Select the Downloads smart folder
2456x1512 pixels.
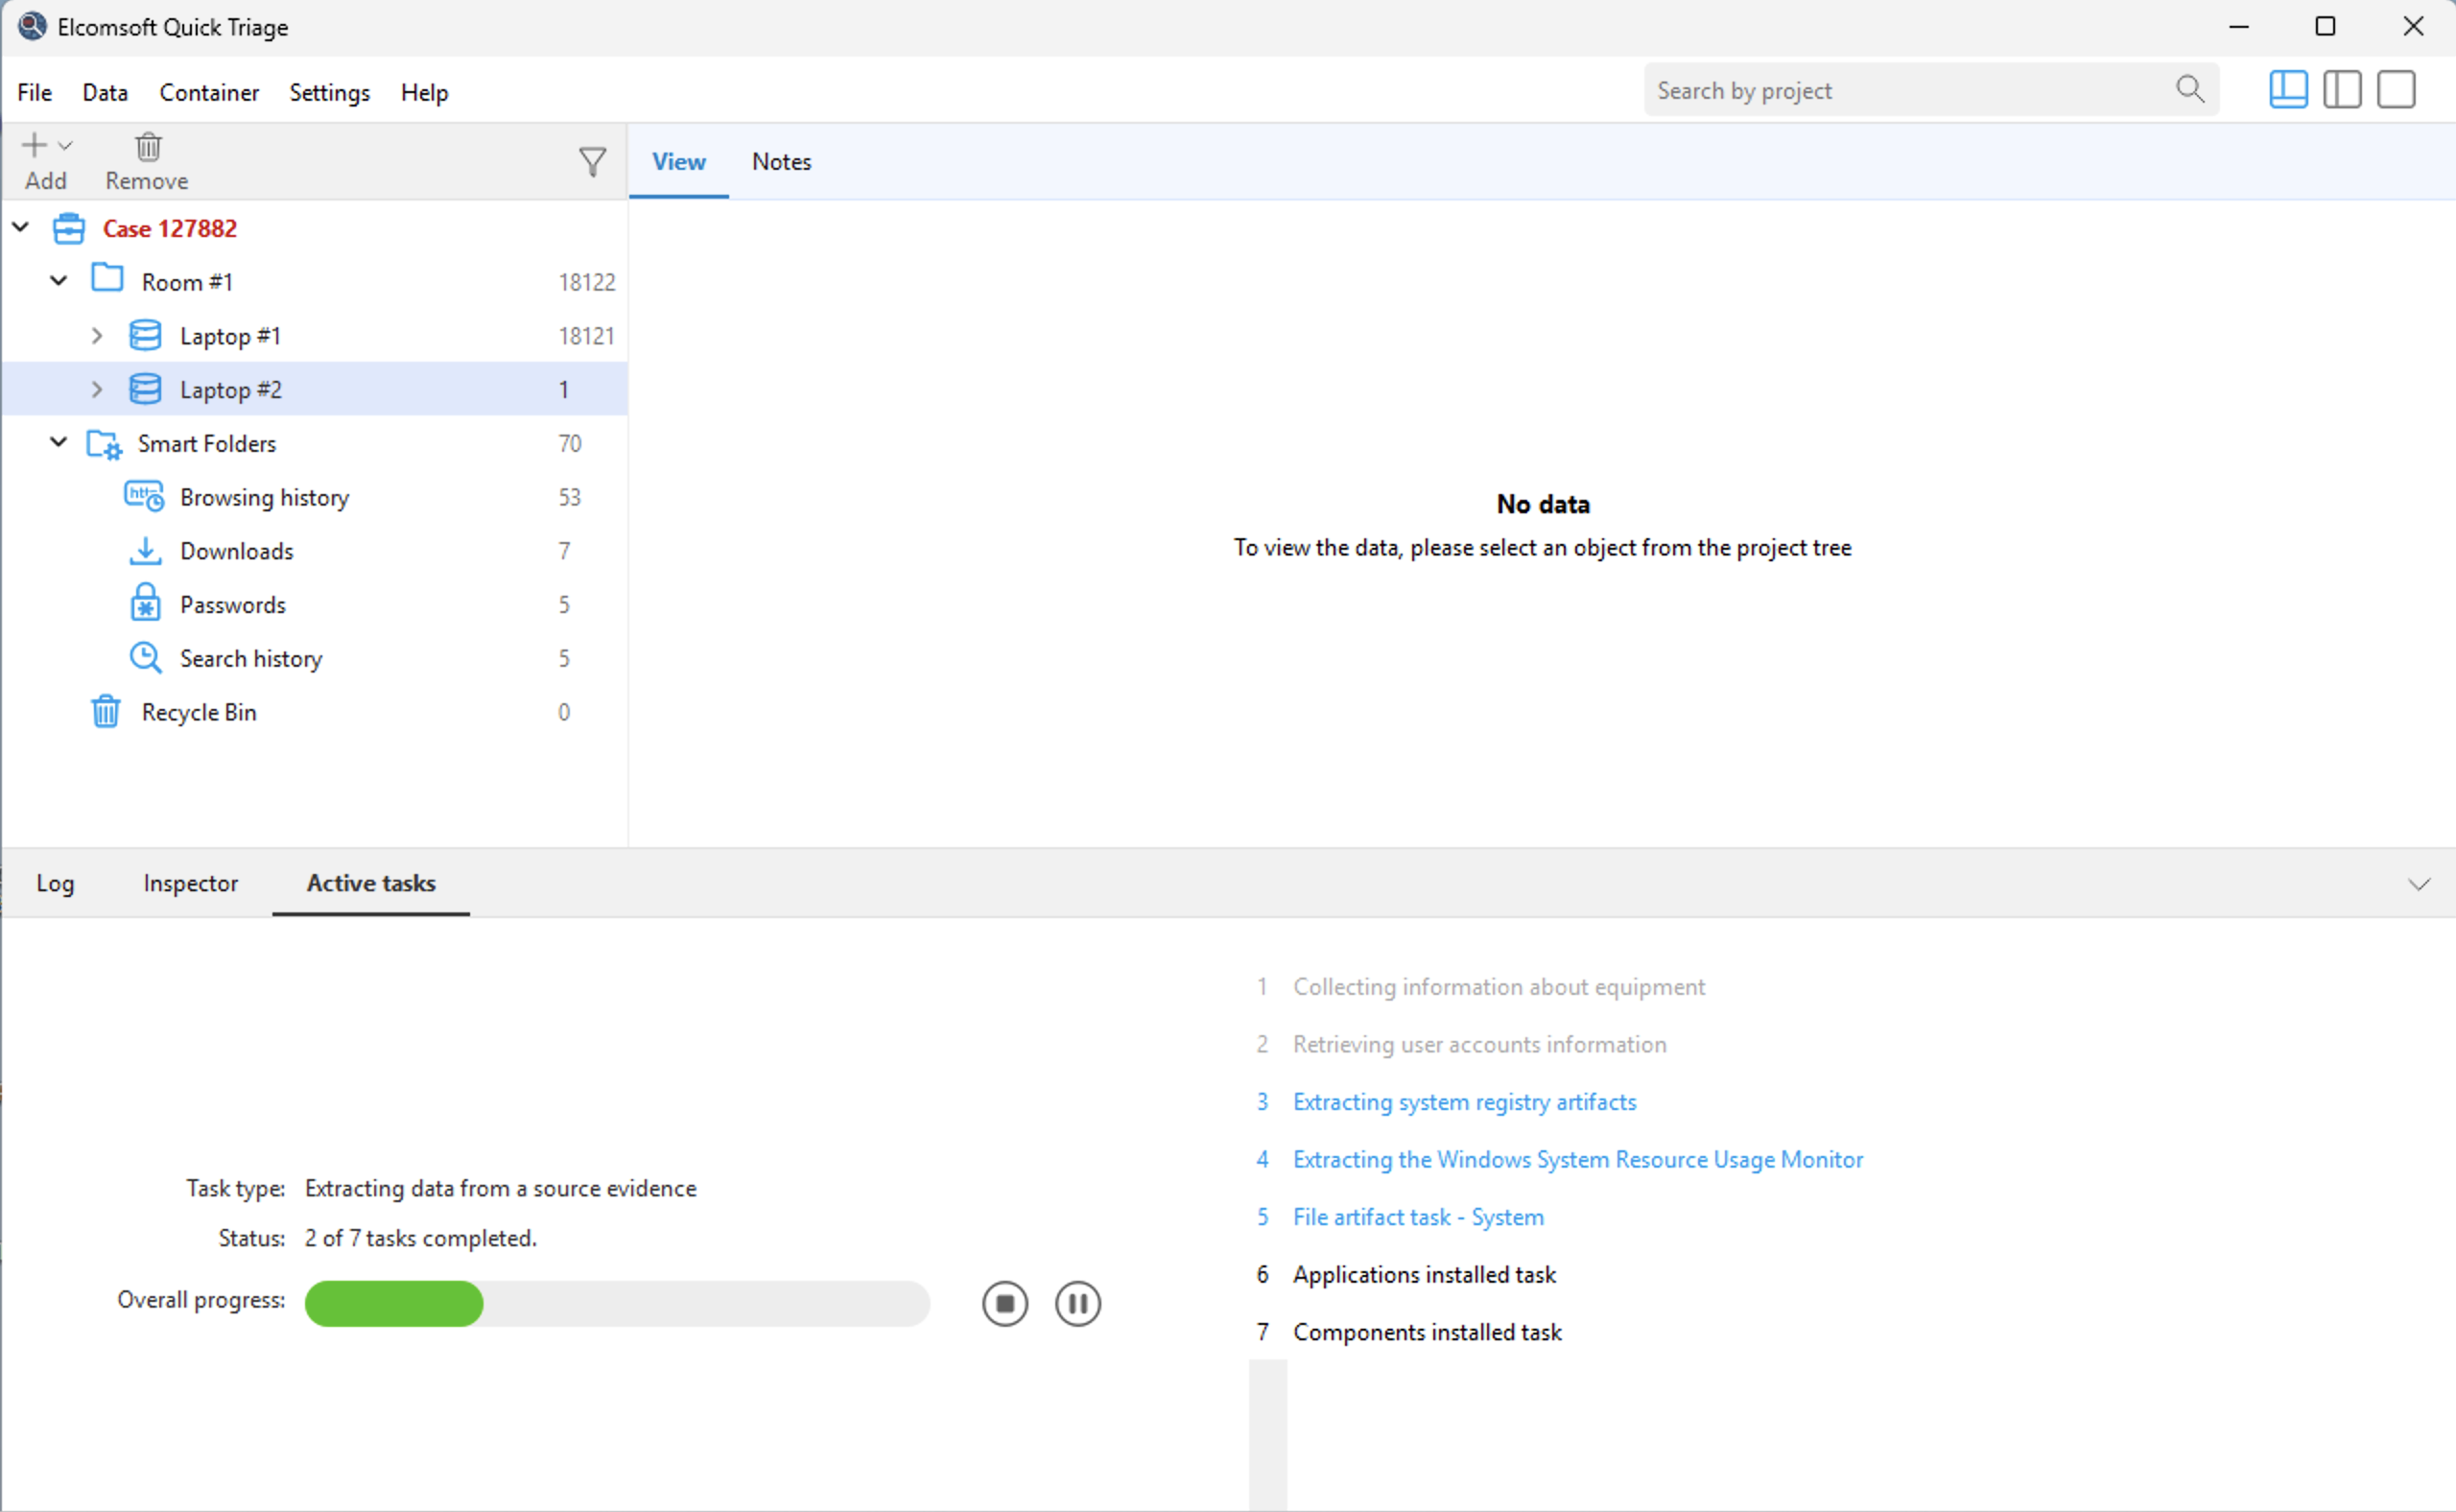click(236, 551)
